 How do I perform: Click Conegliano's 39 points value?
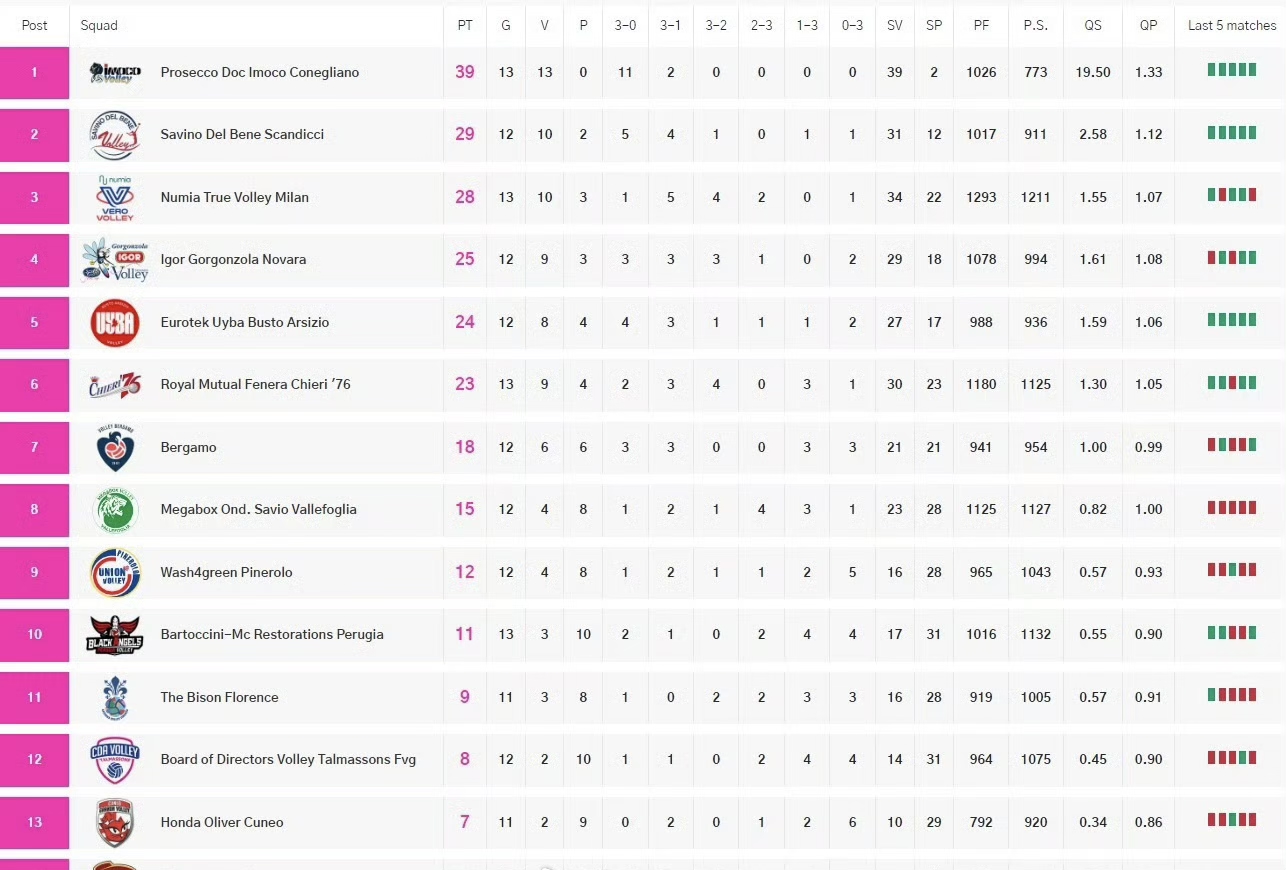[465, 72]
